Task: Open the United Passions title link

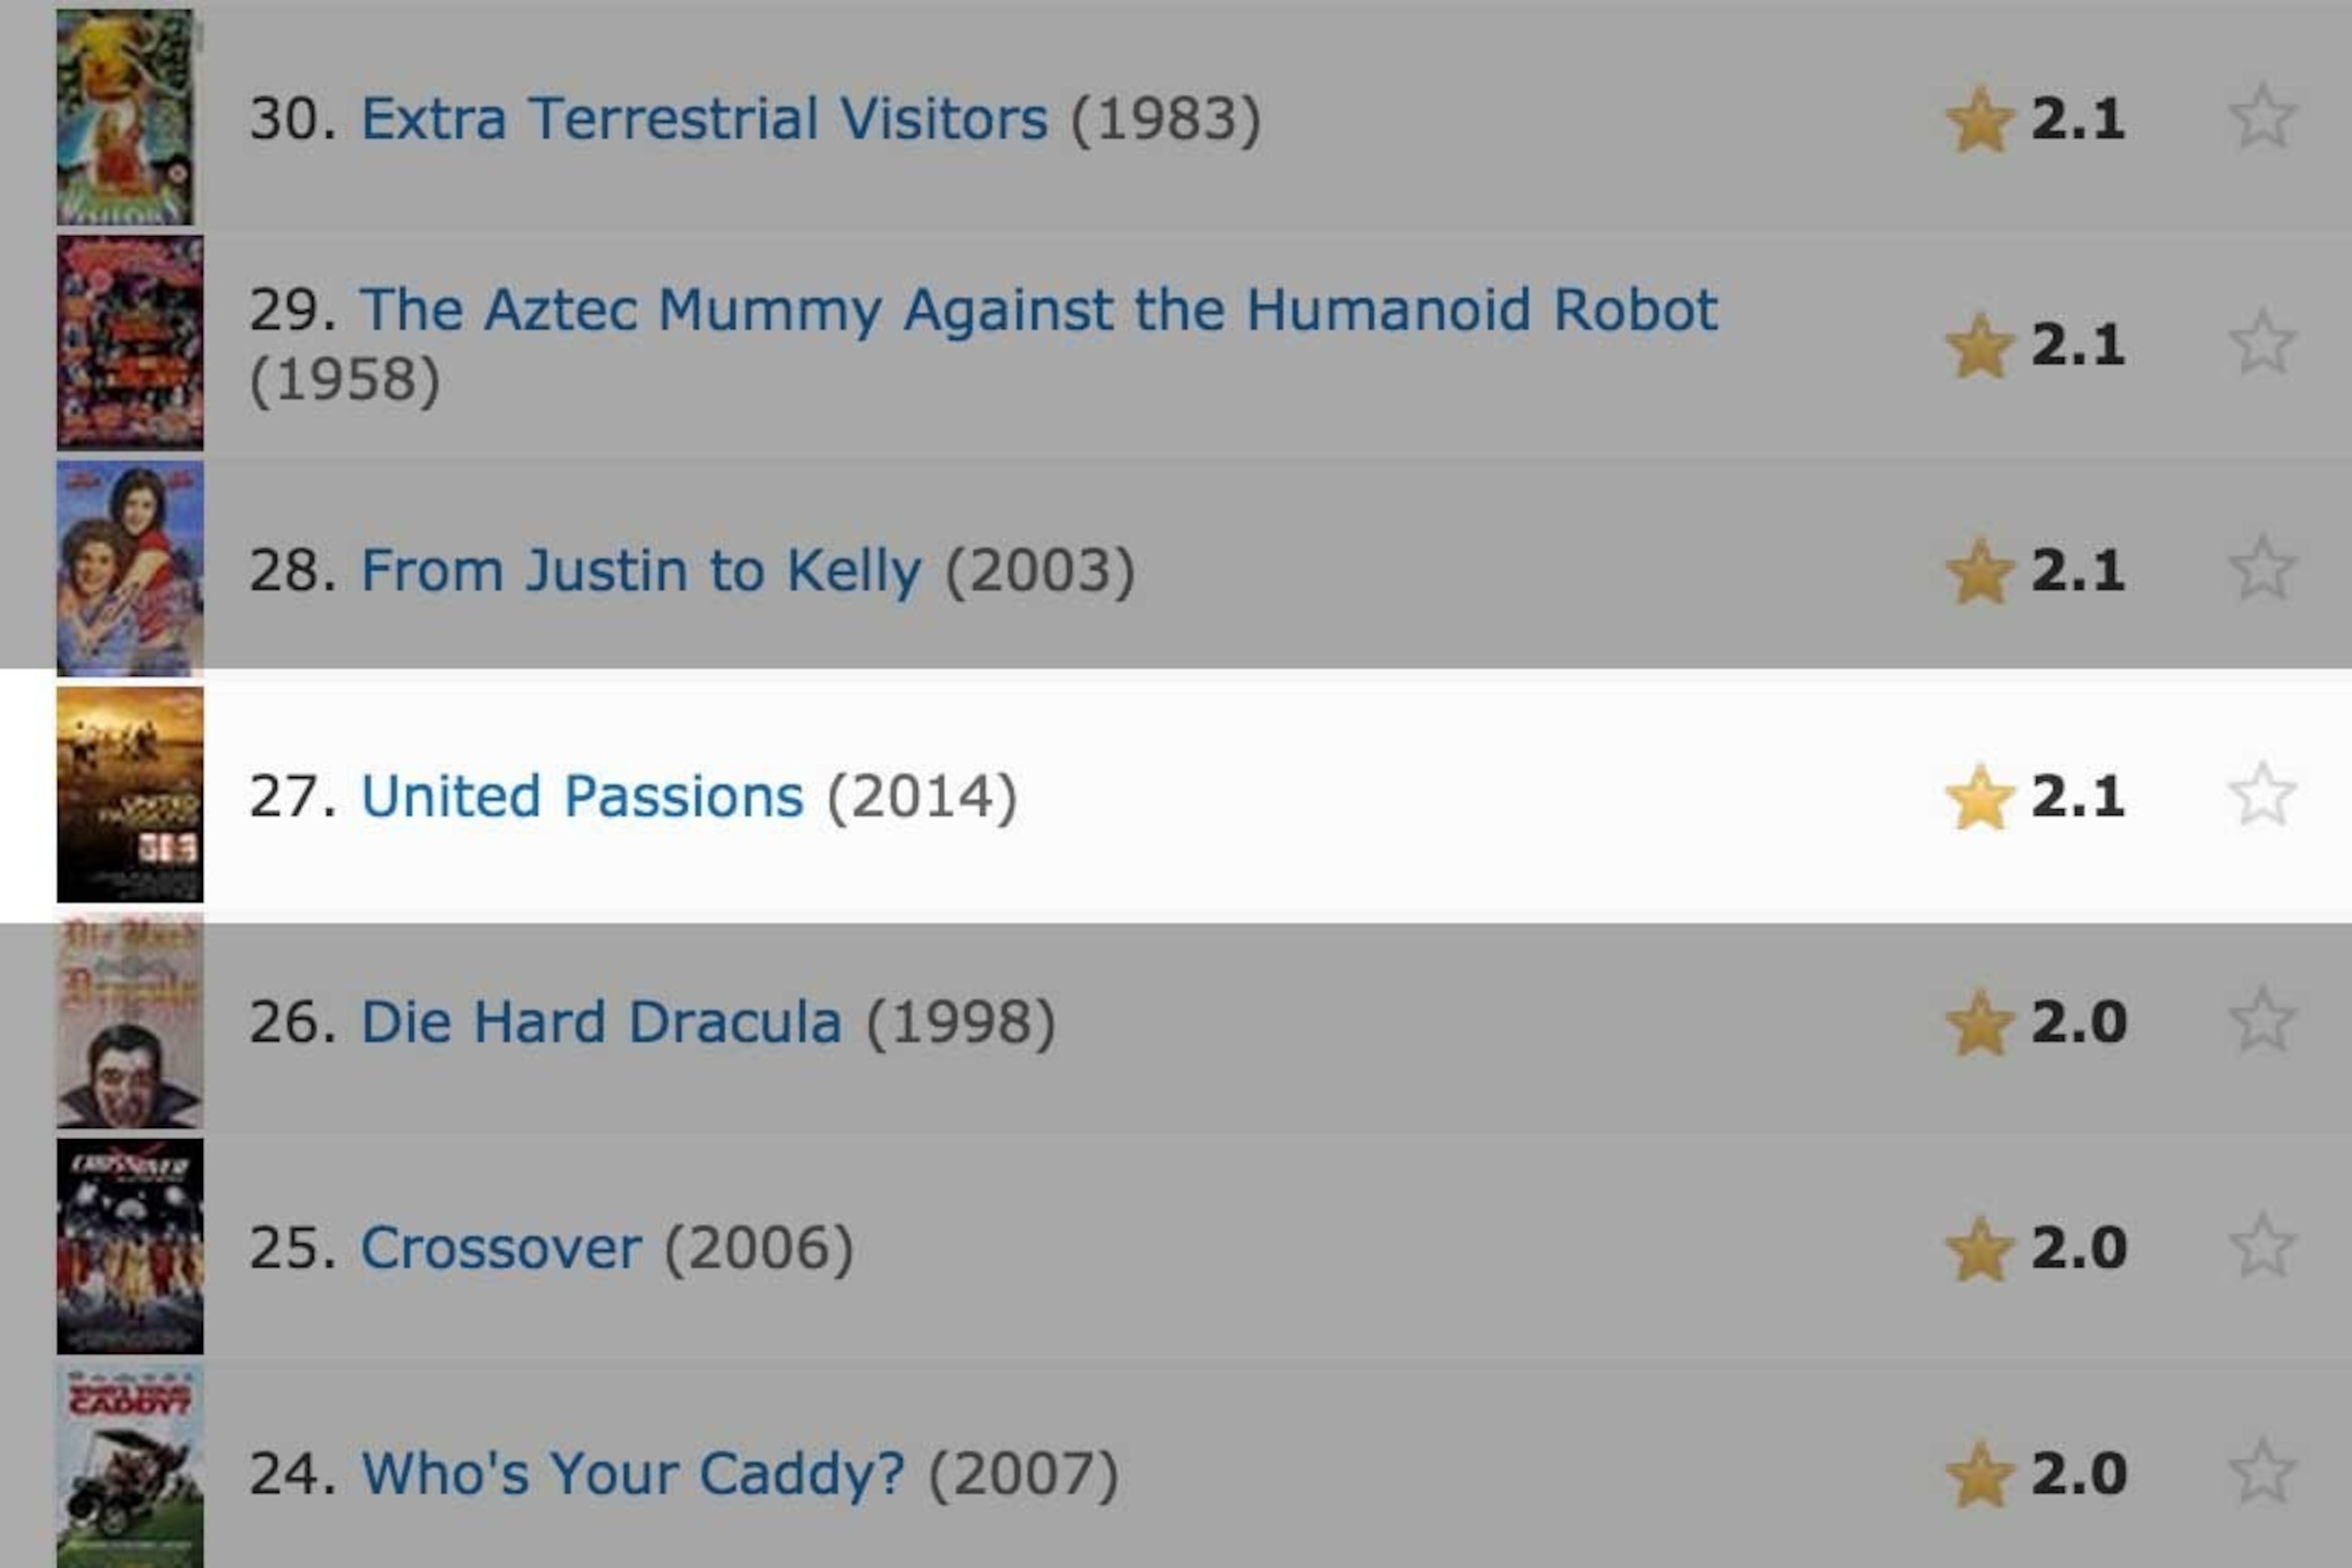Action: click(x=582, y=796)
